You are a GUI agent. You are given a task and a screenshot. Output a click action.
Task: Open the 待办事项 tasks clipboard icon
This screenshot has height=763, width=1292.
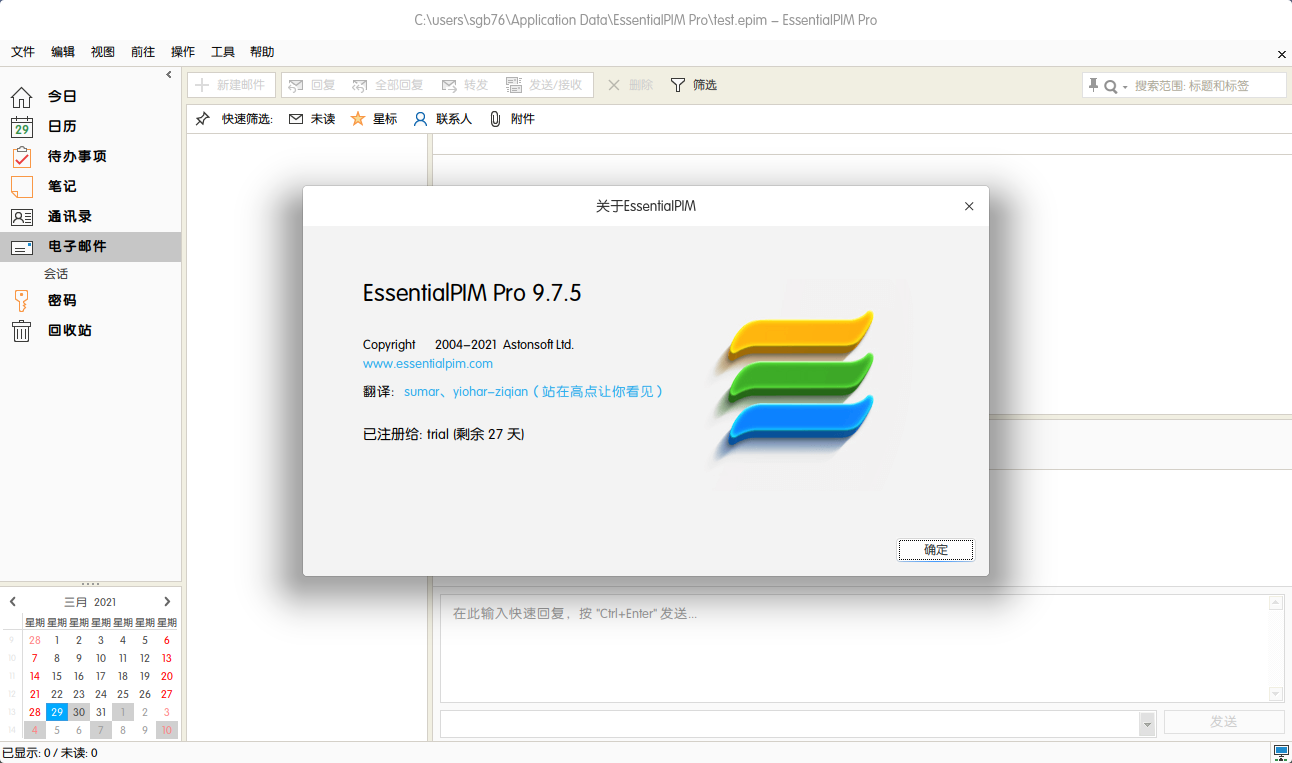point(21,157)
